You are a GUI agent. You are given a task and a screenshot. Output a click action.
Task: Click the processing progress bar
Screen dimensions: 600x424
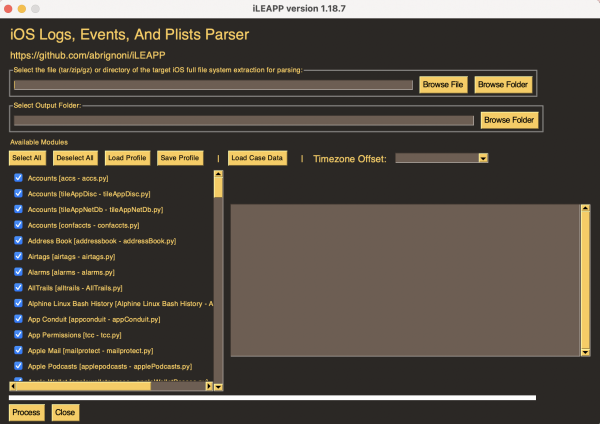point(272,398)
